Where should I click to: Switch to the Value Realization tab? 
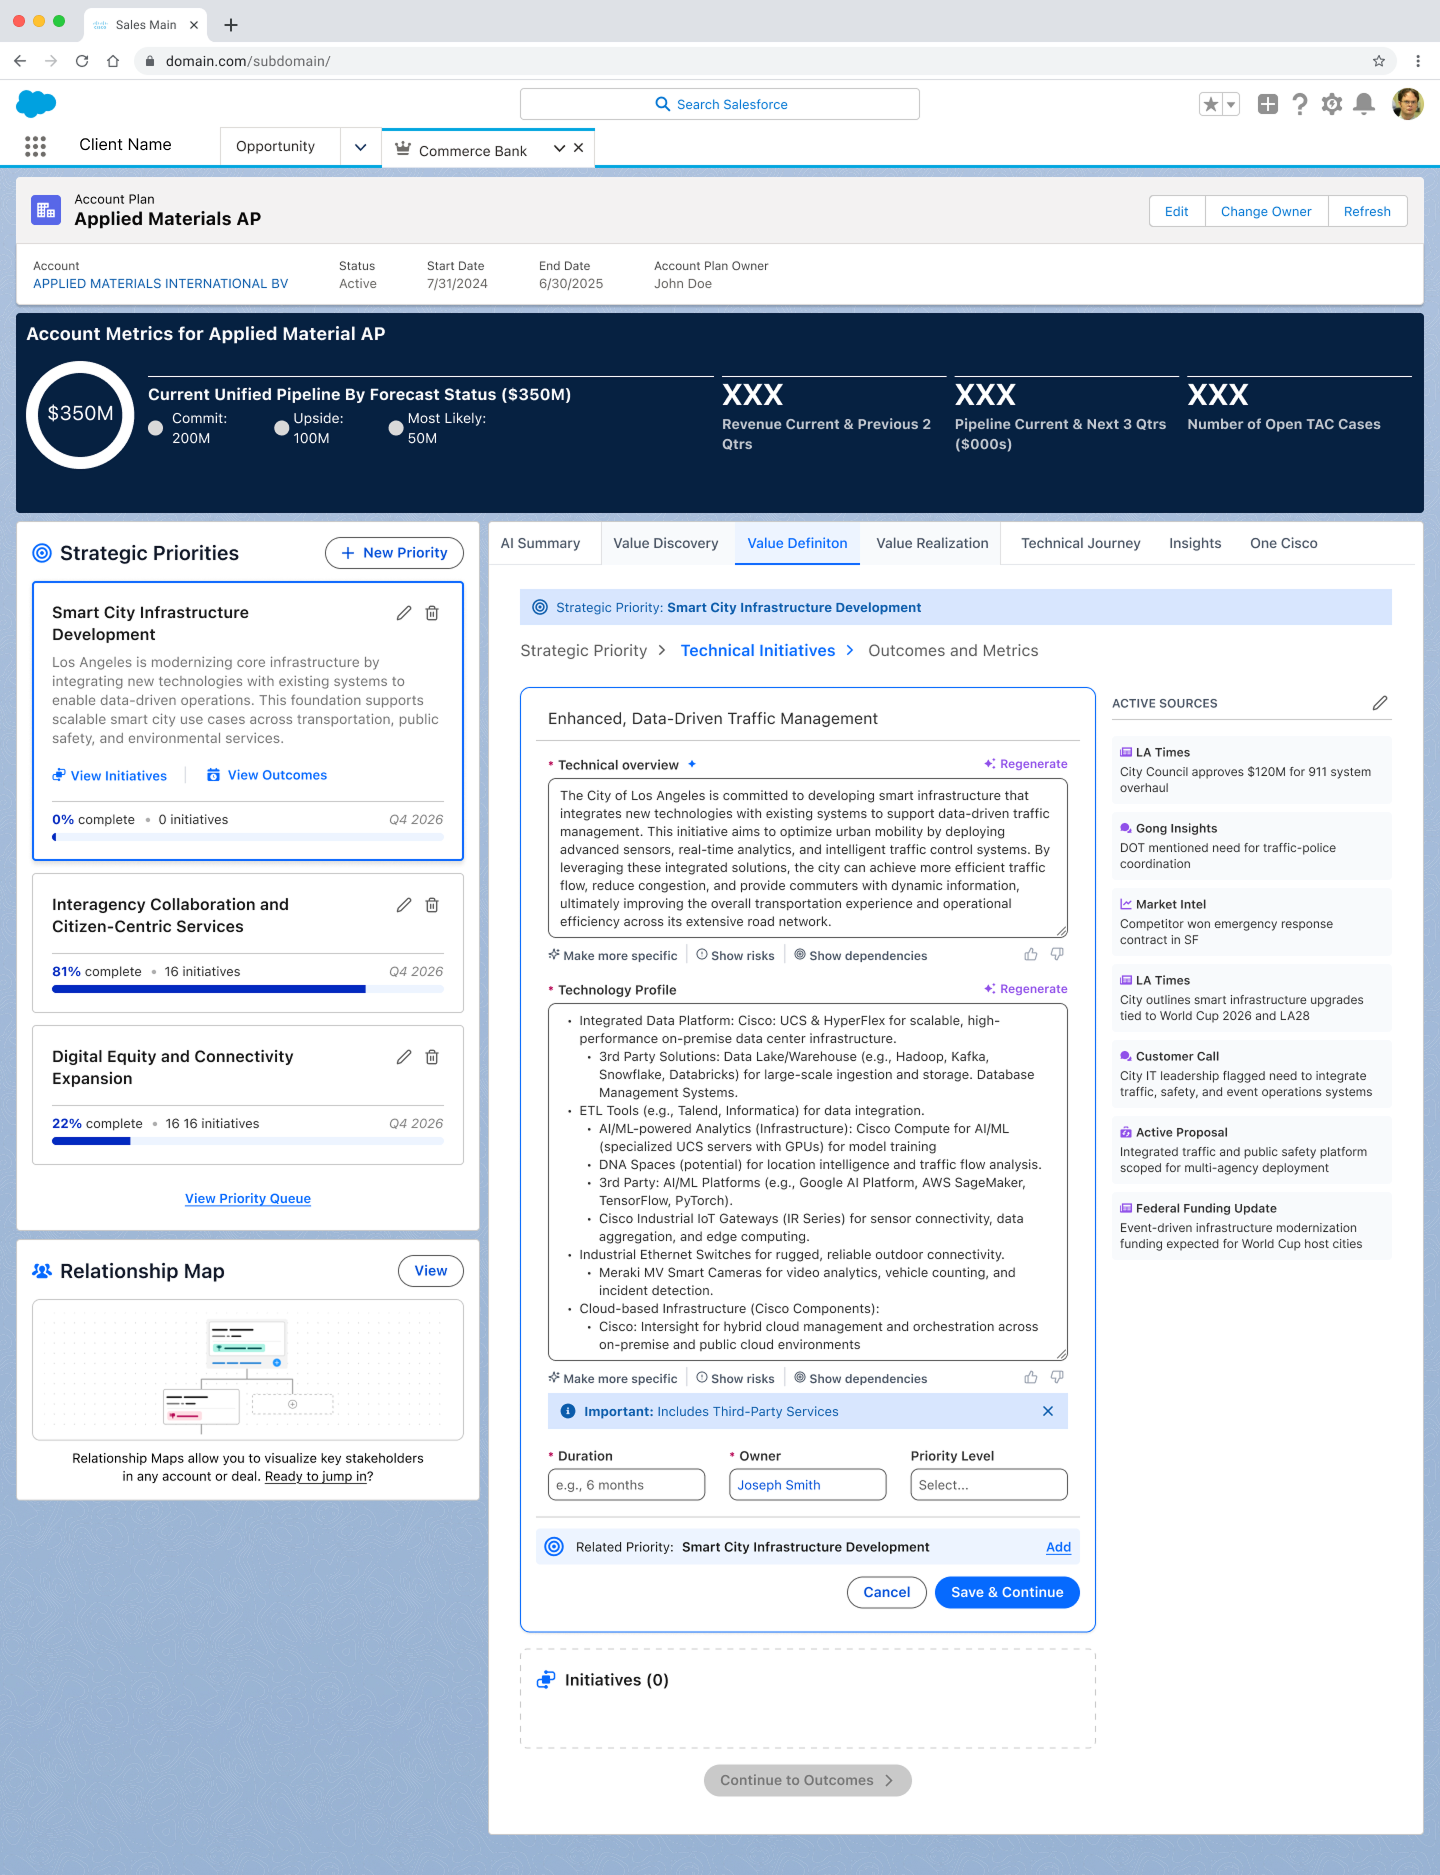[932, 543]
